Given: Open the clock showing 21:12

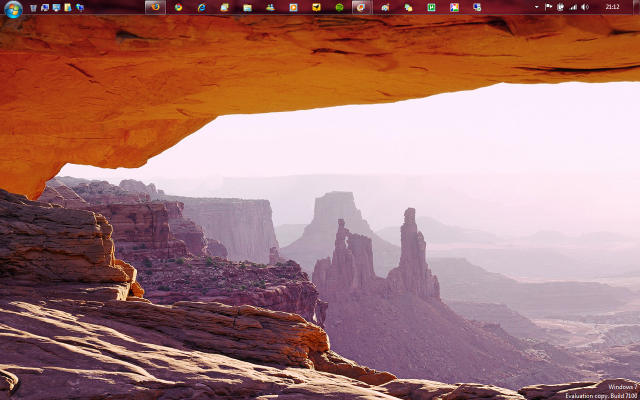Looking at the screenshot, I should 612,7.
